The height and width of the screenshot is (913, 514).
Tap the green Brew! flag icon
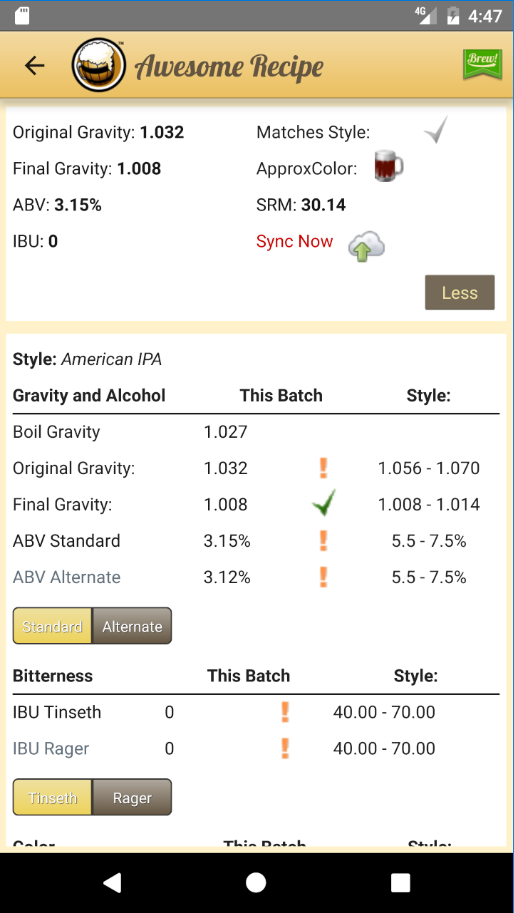(x=482, y=63)
